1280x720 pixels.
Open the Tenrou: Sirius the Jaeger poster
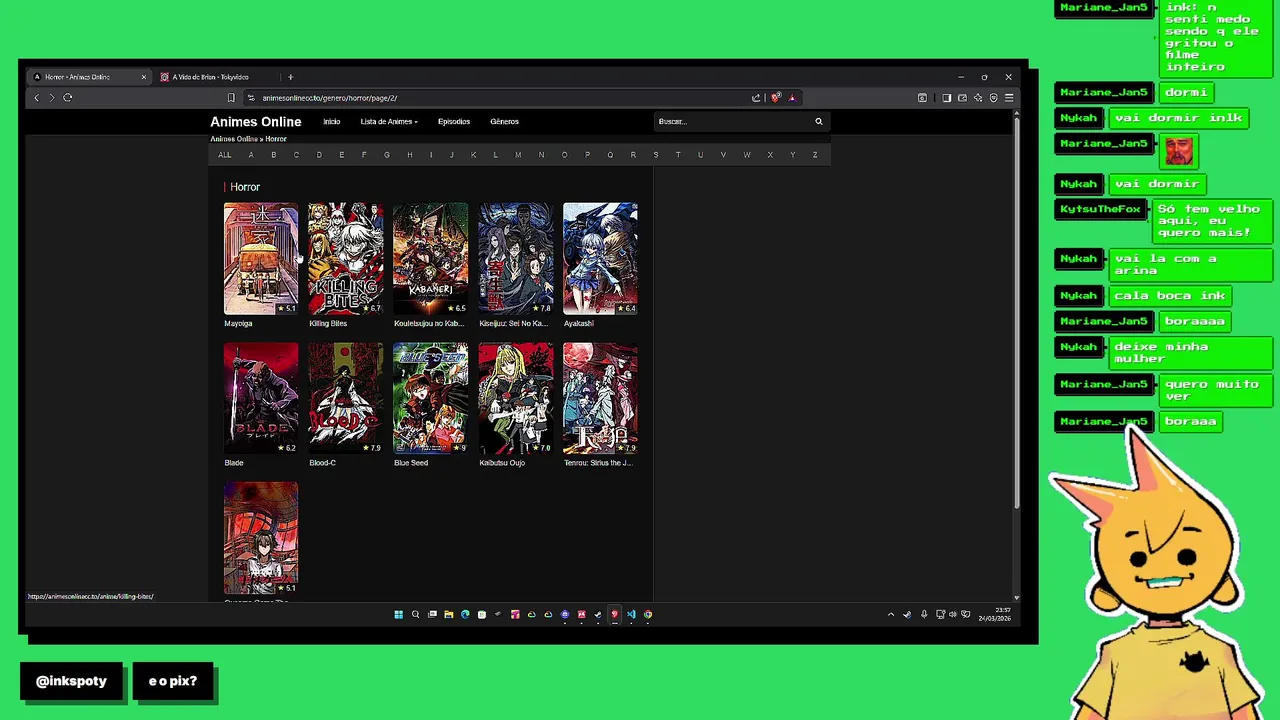point(600,398)
